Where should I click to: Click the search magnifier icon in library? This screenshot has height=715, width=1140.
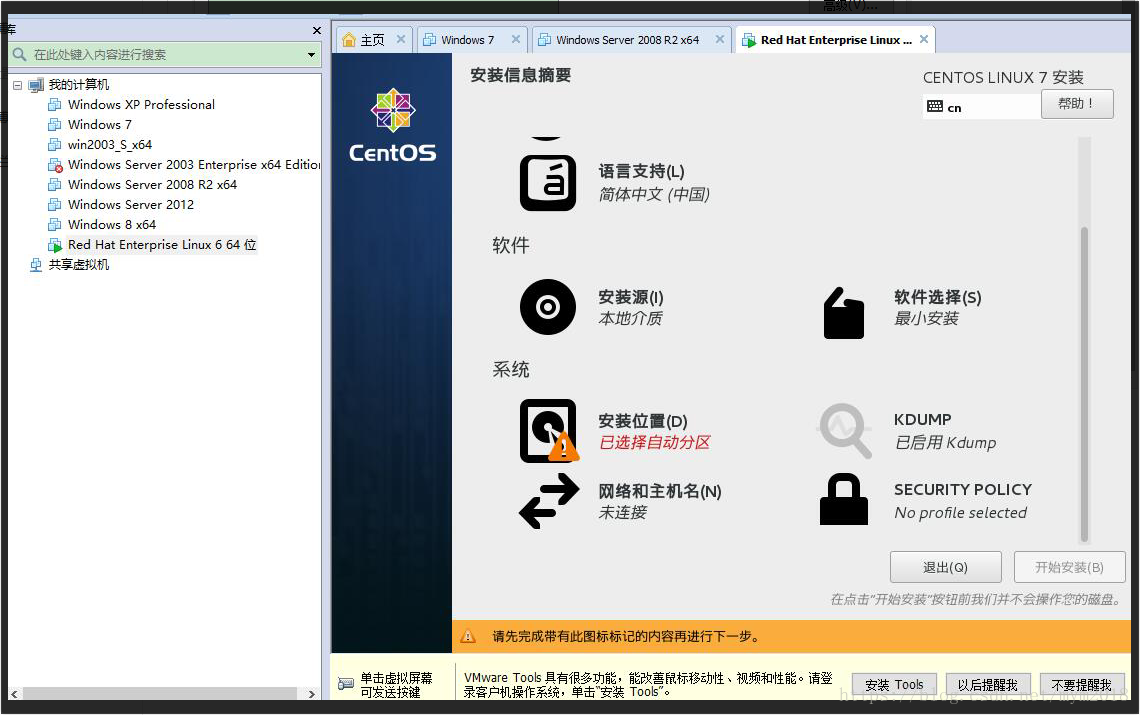tap(20, 55)
